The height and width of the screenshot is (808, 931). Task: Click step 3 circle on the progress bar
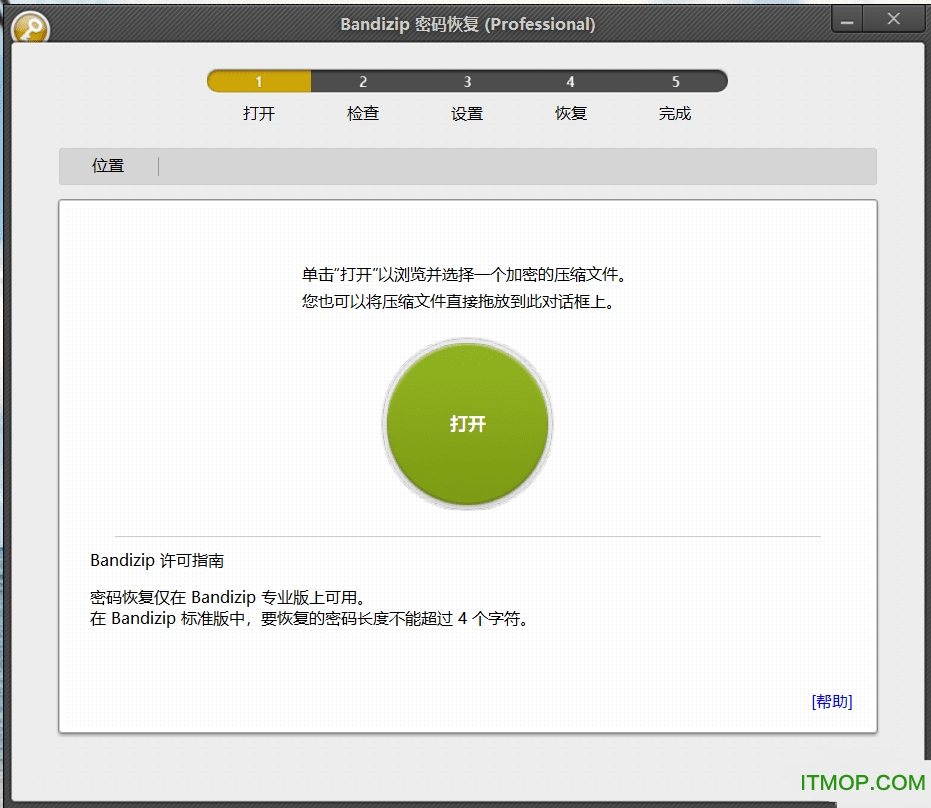(467, 81)
